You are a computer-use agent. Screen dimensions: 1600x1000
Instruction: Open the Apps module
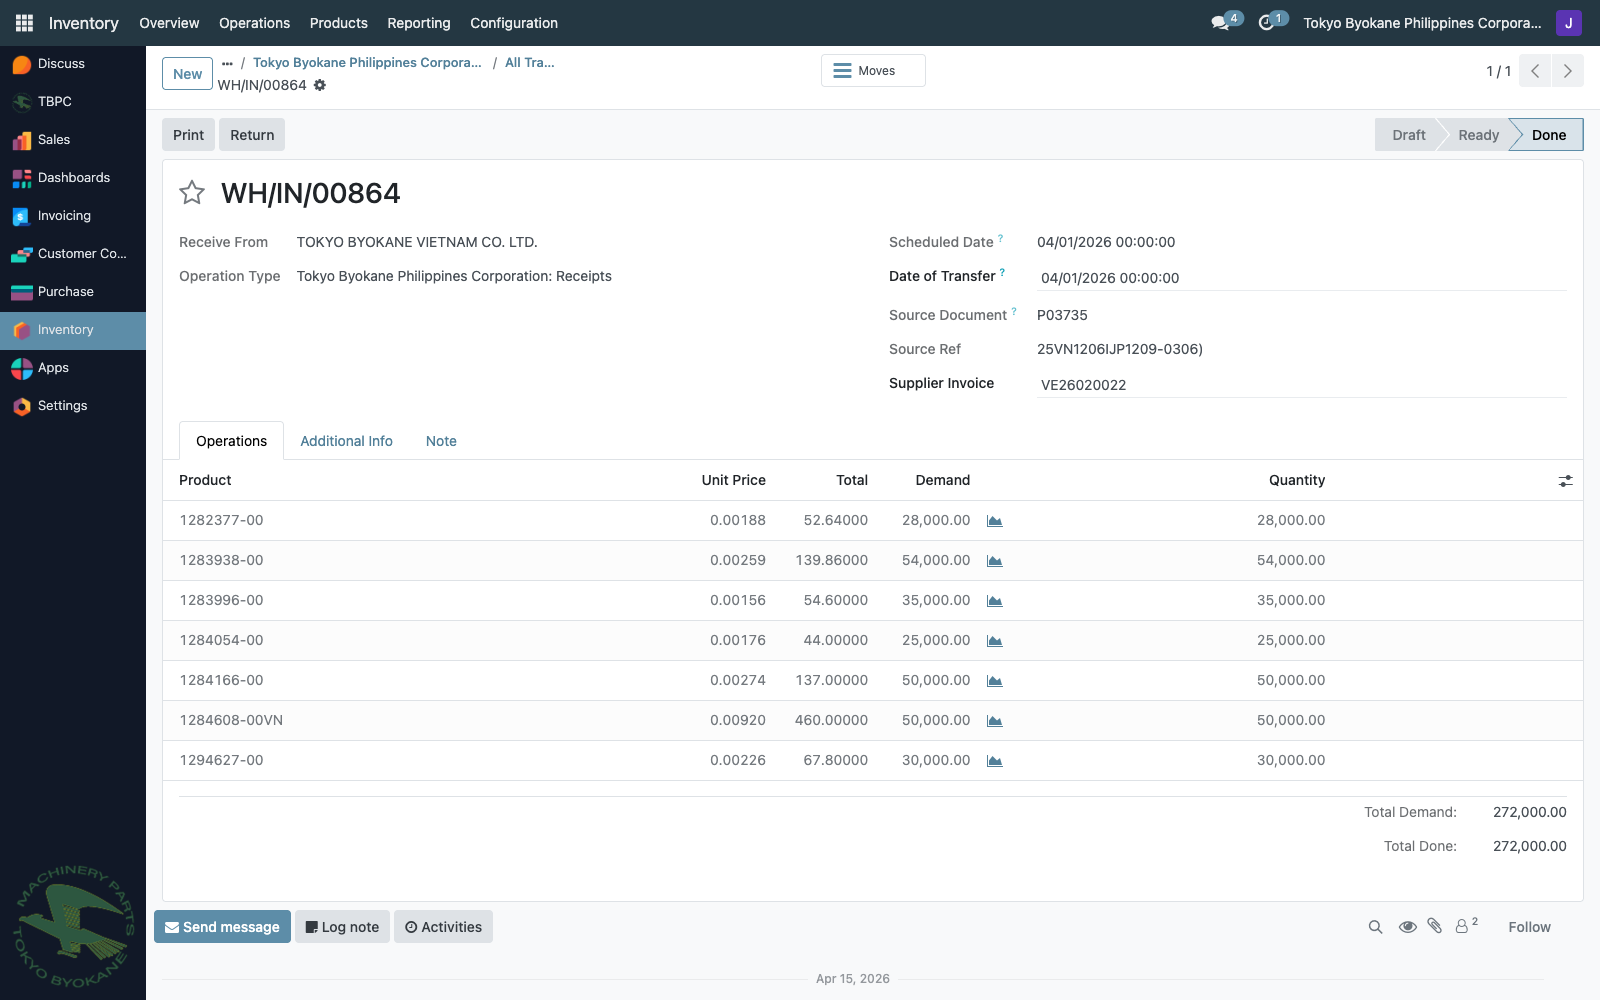pyautogui.click(x=73, y=368)
